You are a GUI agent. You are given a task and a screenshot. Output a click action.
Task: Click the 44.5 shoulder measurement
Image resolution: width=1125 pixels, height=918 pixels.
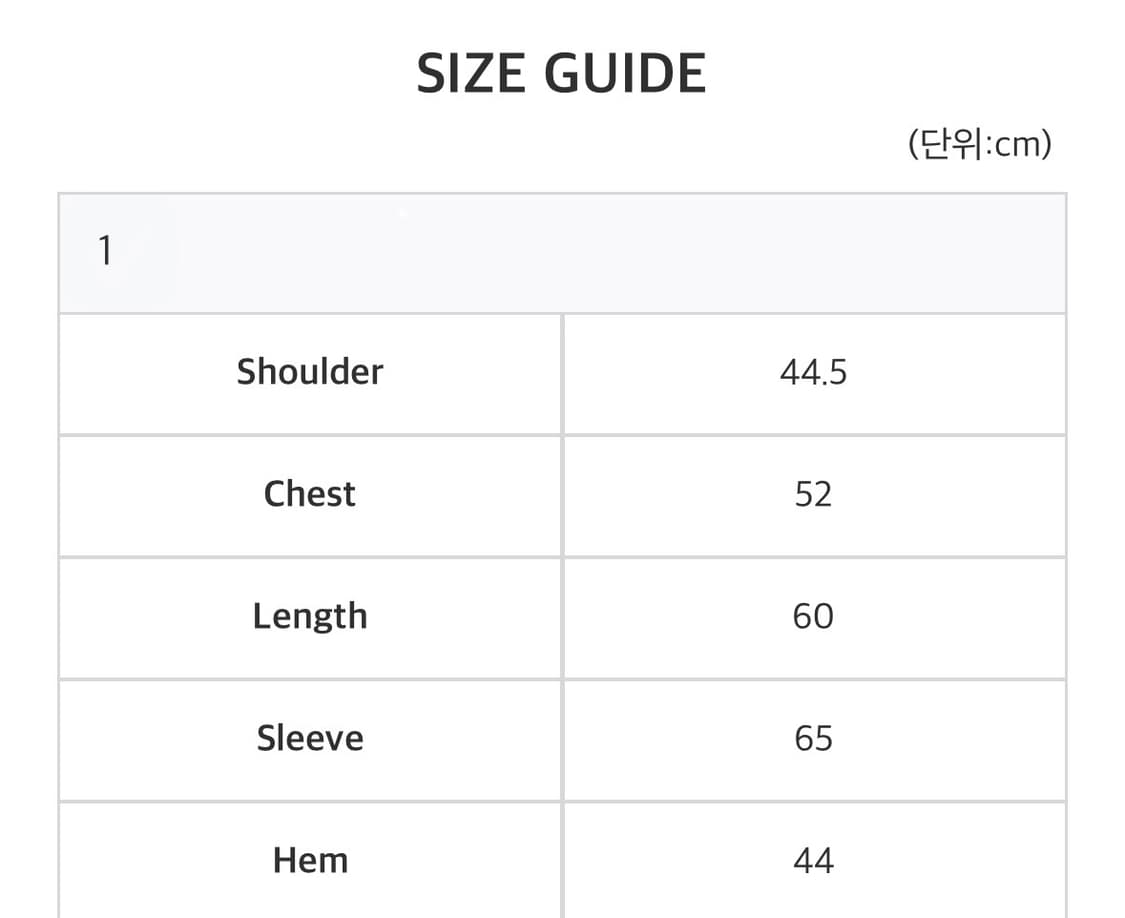(813, 372)
